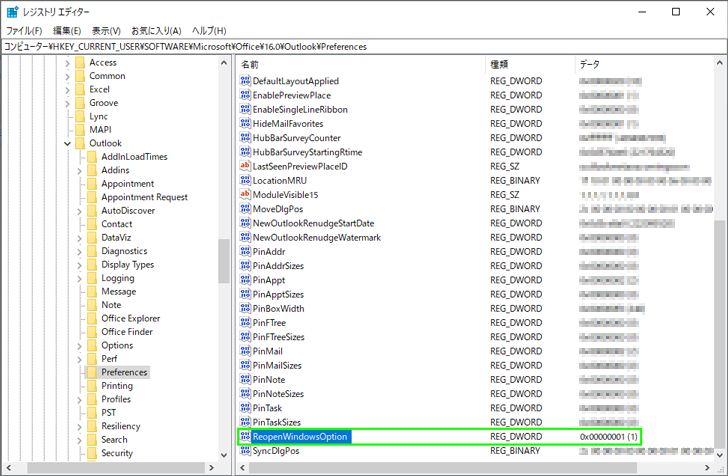Screen dimensions: 728x476
Task: Select the Office Explorer key
Action: pos(130,318)
